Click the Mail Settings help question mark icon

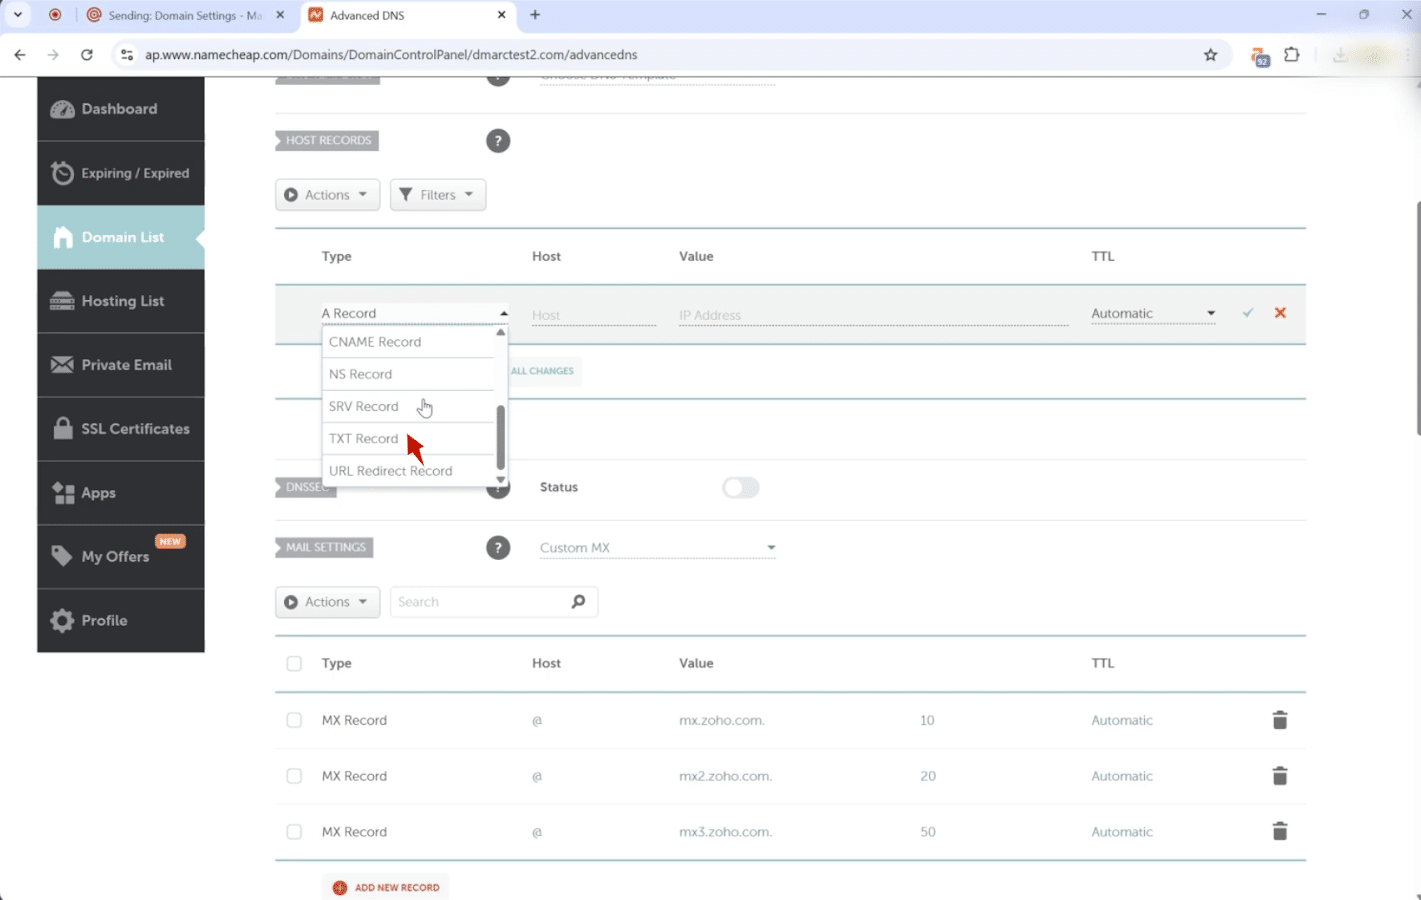coord(498,548)
